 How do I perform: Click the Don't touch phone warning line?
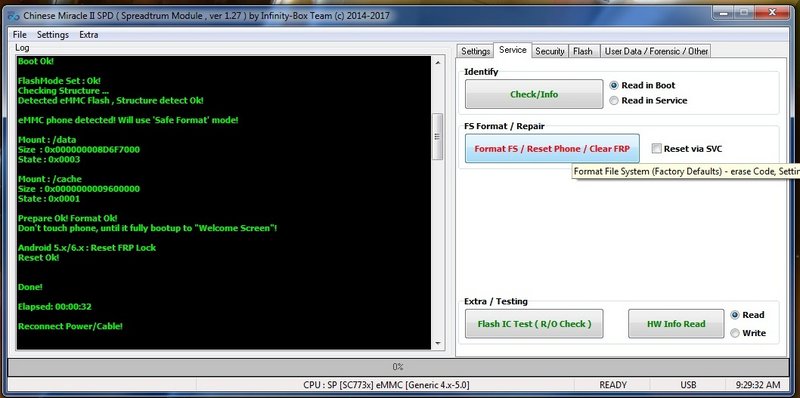tap(147, 228)
